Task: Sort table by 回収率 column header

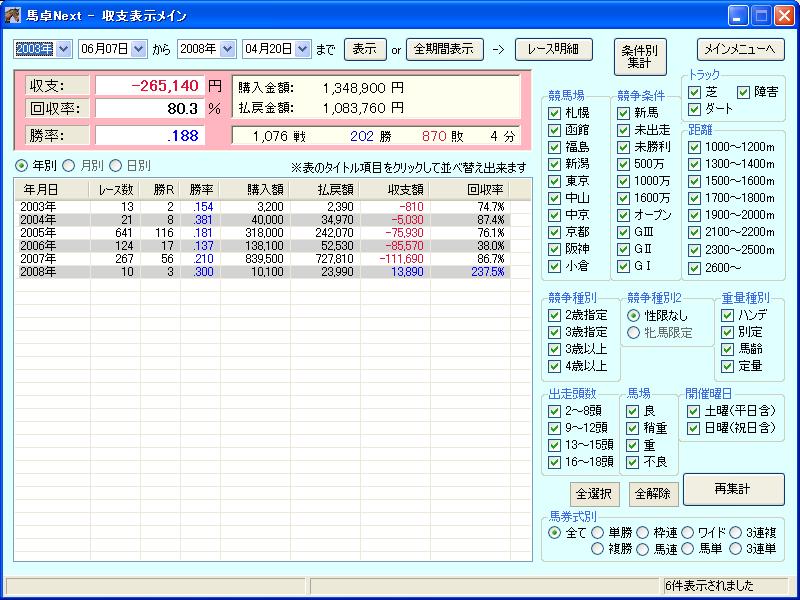Action: coord(484,188)
